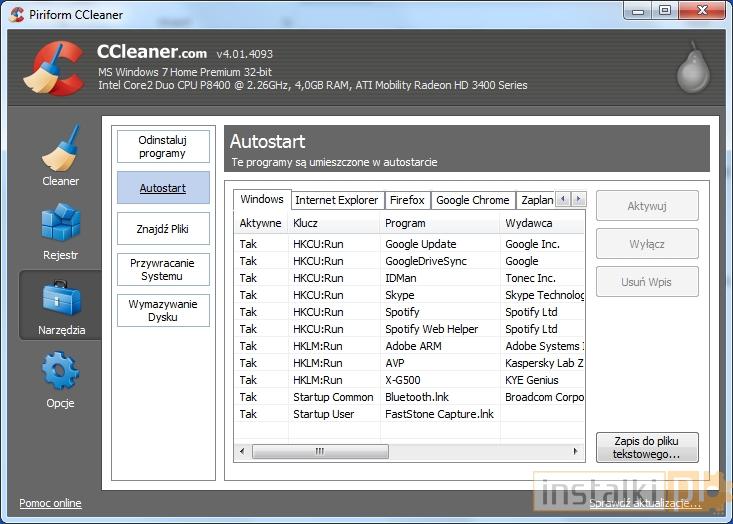Click the scrollbar right arrow
Viewport: 733px width, 524px height.
(575, 451)
